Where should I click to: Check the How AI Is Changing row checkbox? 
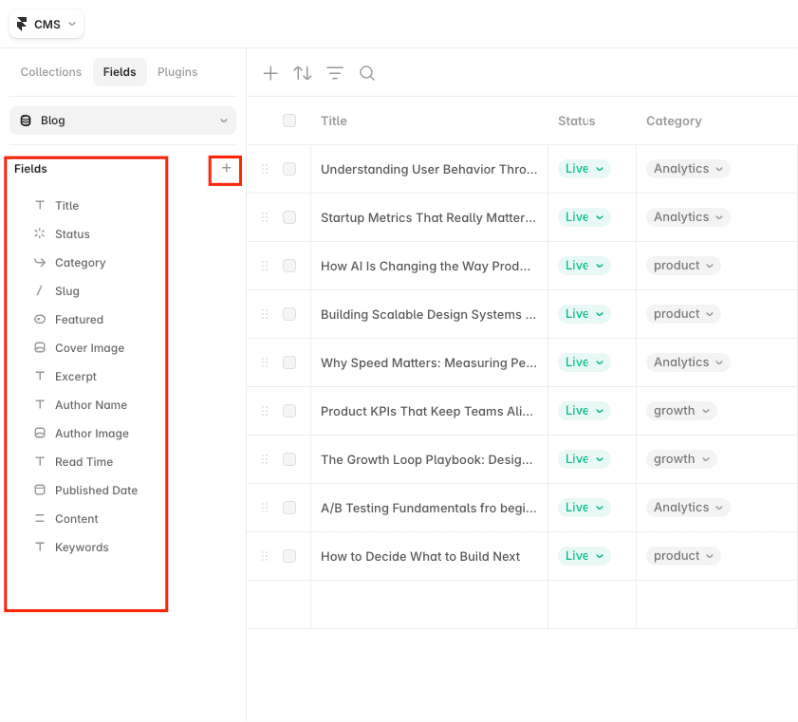point(289,266)
